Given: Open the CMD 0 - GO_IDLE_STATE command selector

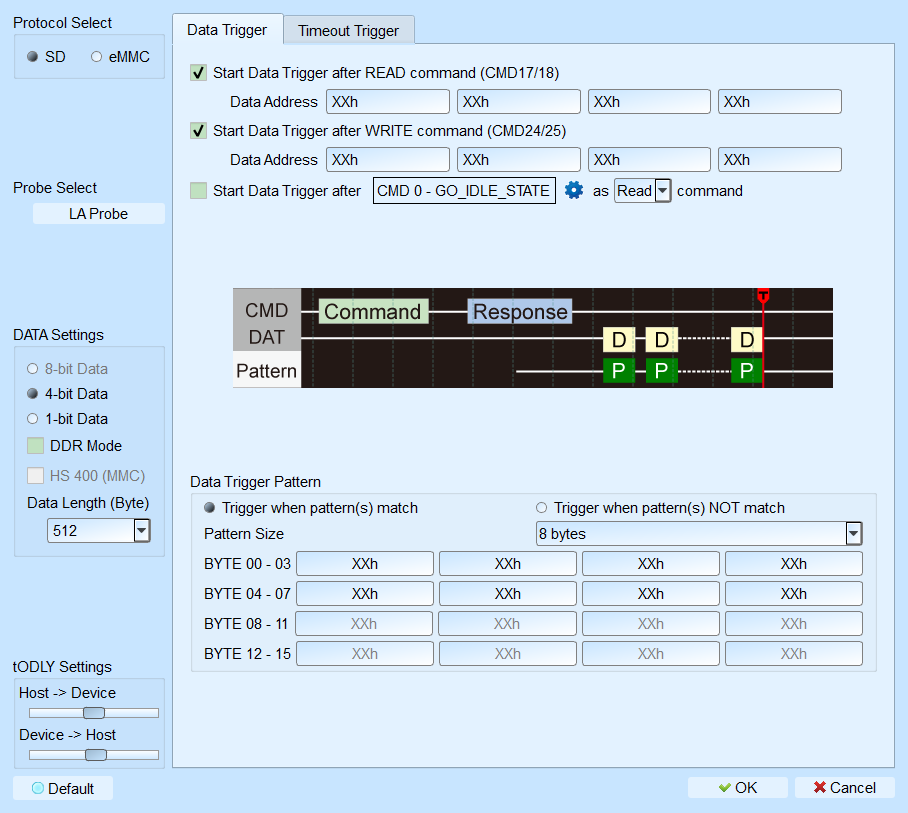Looking at the screenshot, I should [464, 191].
